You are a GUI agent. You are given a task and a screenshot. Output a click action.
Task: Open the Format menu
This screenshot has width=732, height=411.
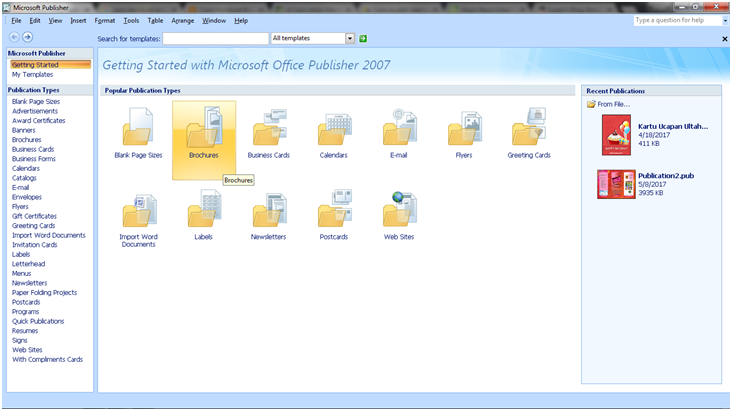105,21
